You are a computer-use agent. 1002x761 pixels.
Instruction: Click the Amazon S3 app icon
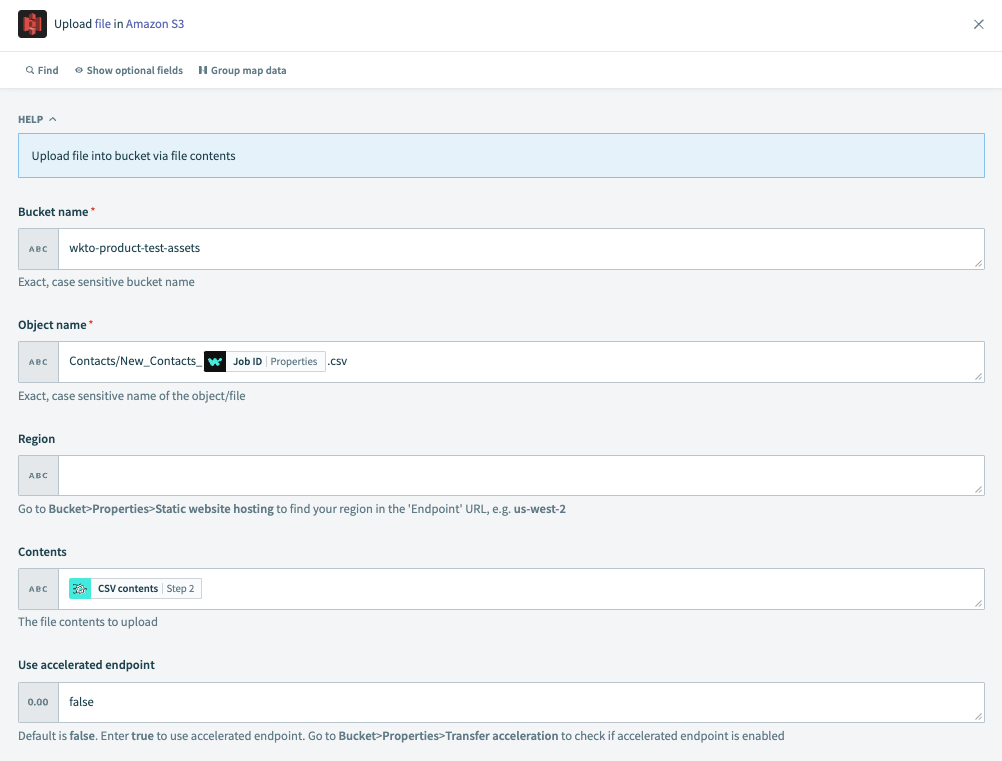33,24
